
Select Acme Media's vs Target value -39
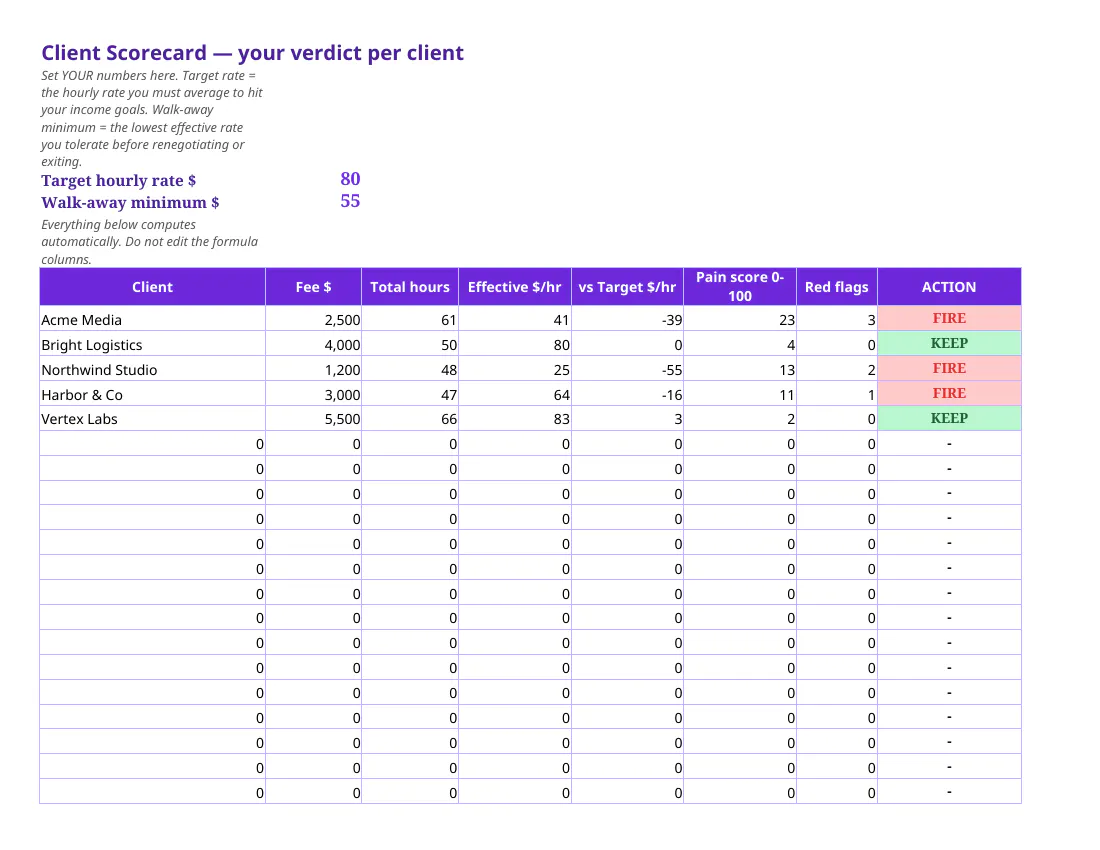[x=627, y=320]
